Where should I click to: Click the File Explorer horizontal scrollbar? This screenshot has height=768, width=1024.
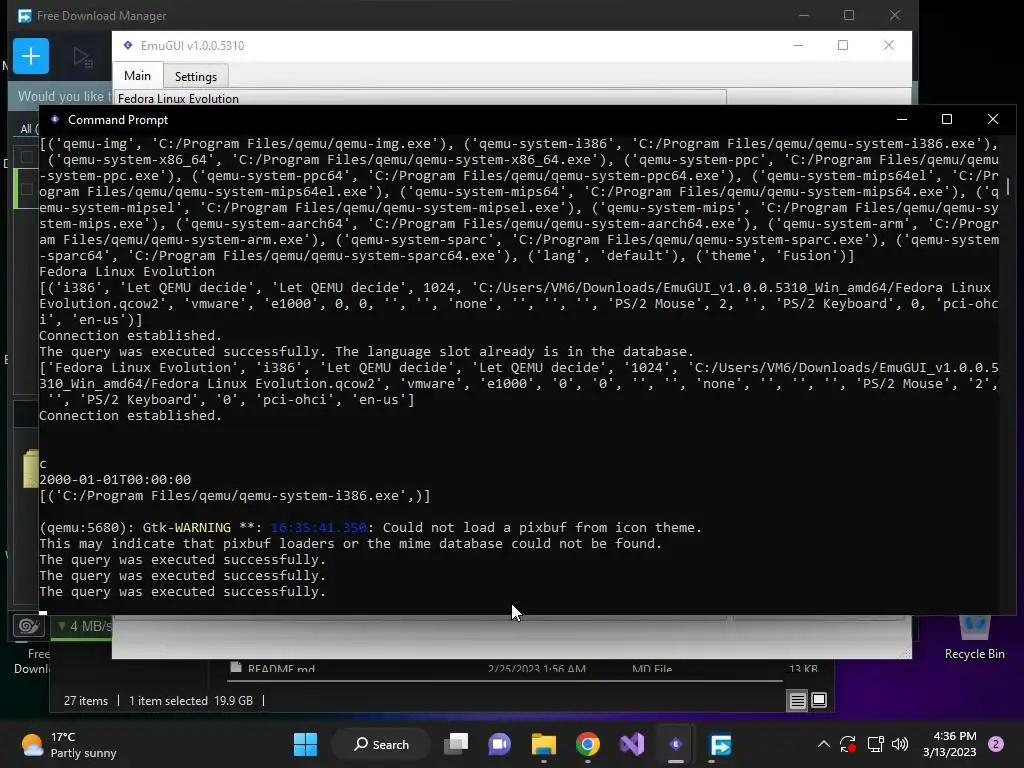pyautogui.click(x=504, y=680)
